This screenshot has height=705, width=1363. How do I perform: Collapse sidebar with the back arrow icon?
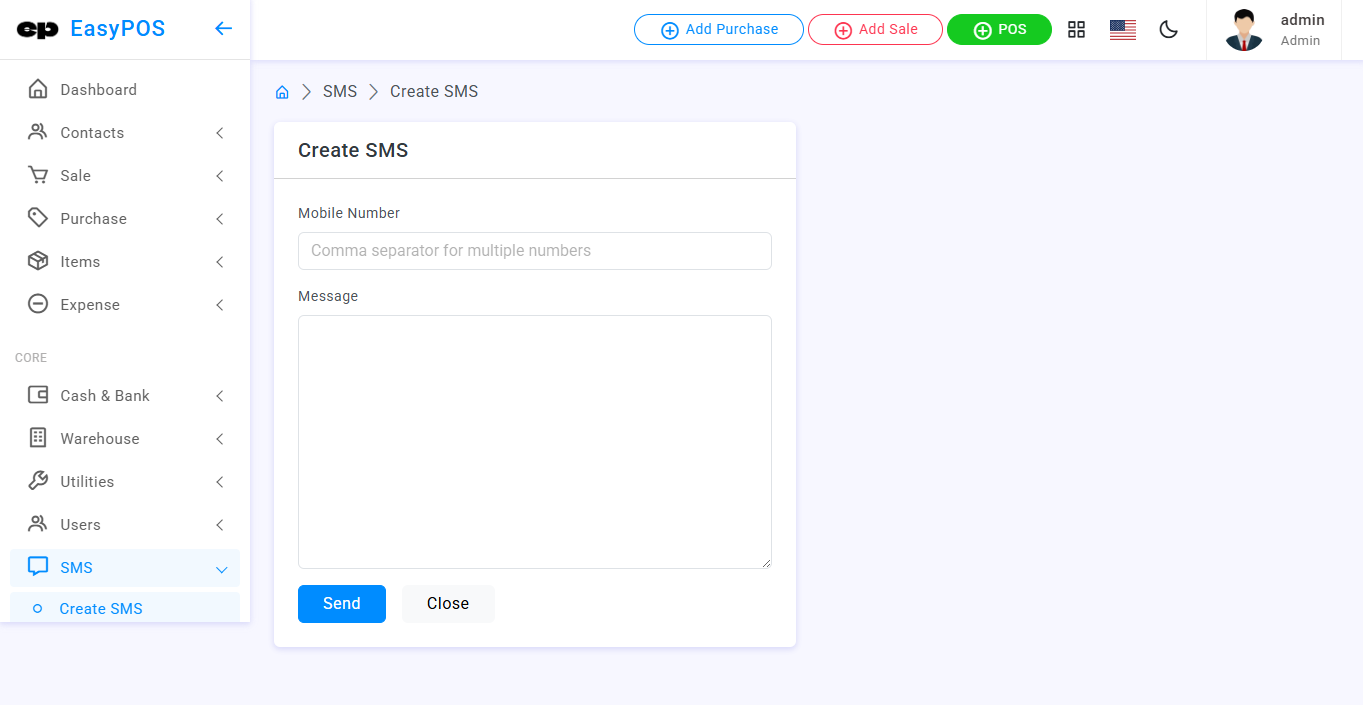tap(223, 29)
